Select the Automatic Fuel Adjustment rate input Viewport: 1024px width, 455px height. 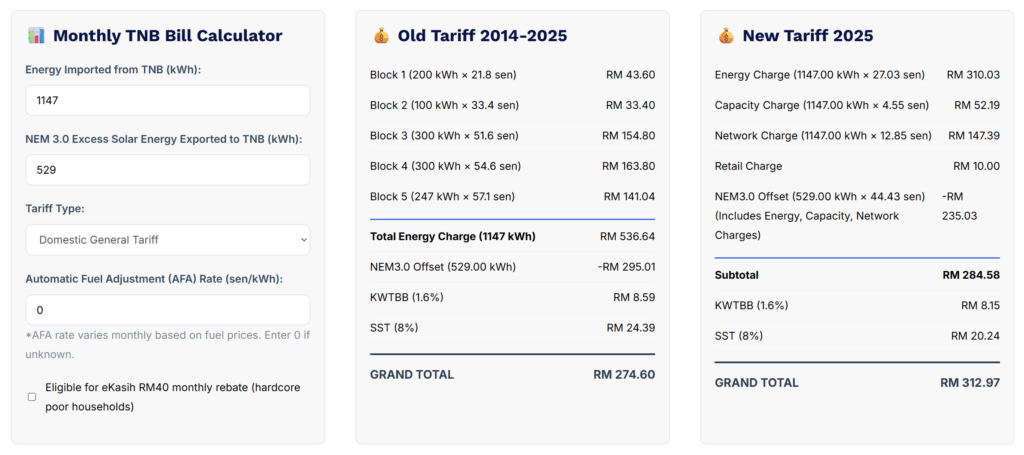[167, 310]
